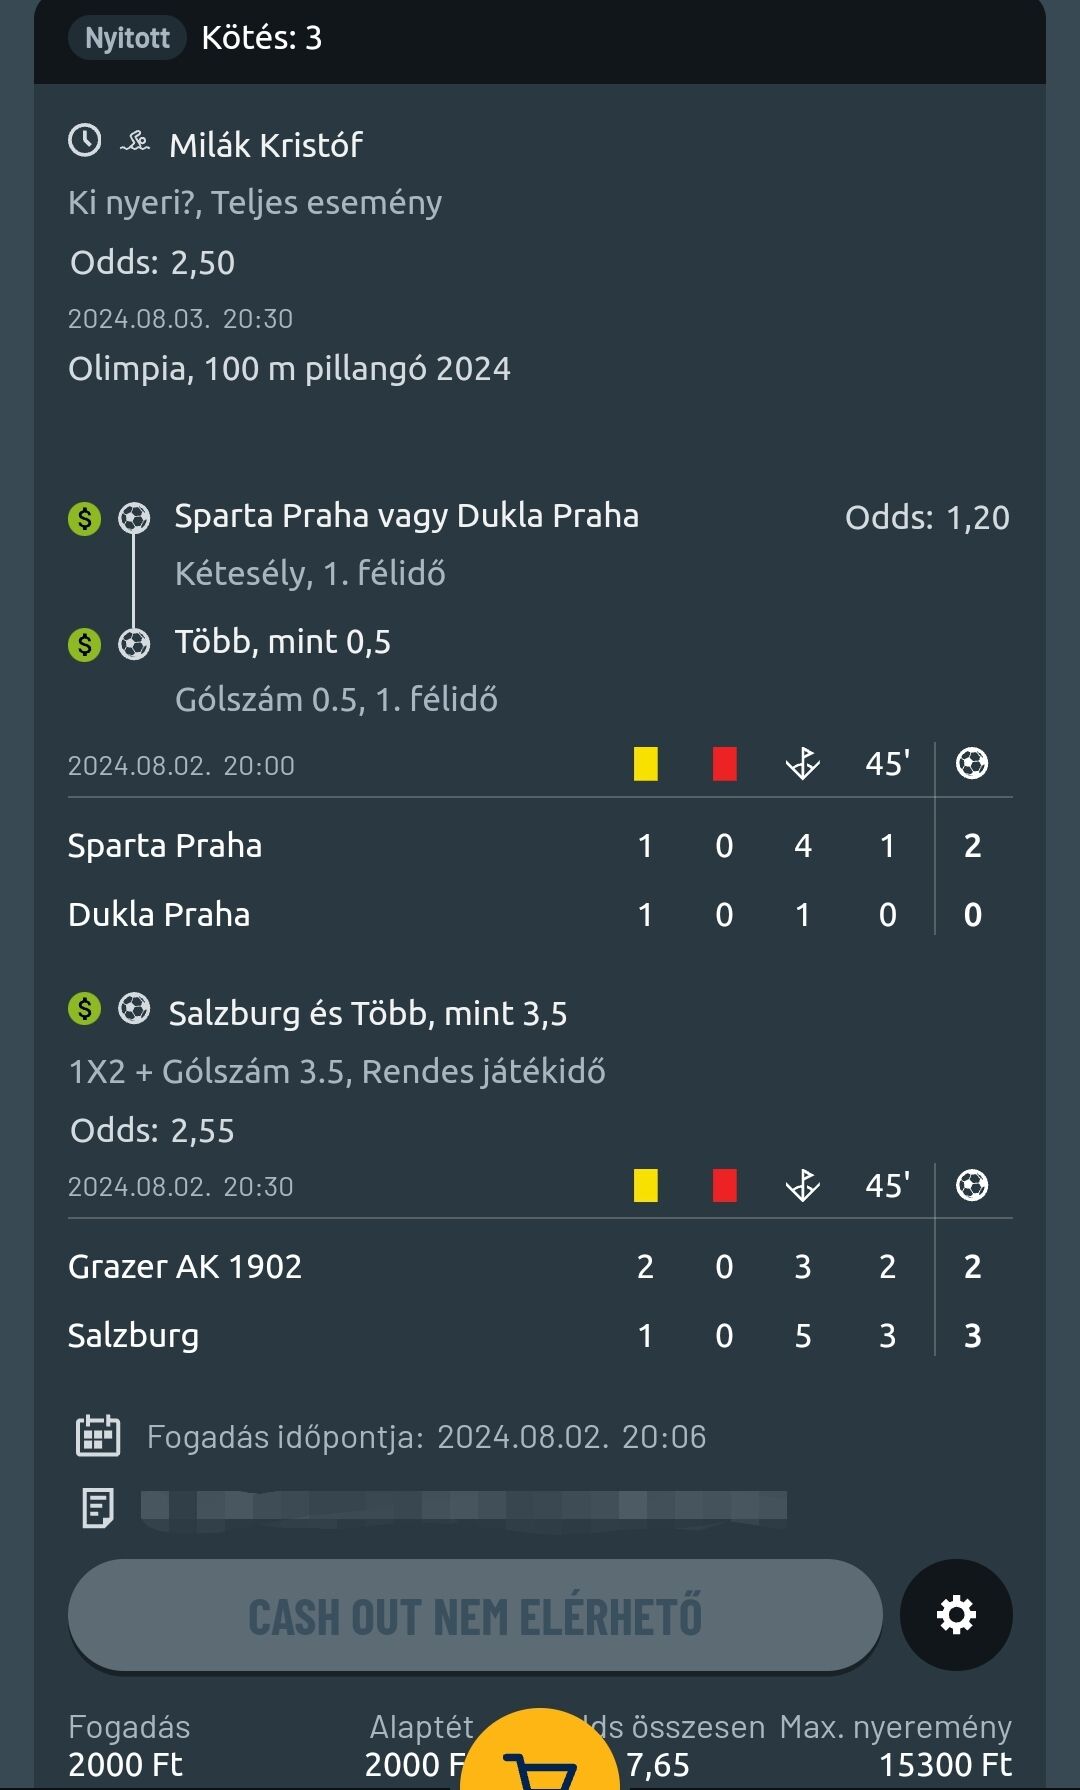The height and width of the screenshot is (1790, 1080).
Task: Click green dollar icon beside Sparta Praha bet
Action: pyautogui.click(x=85, y=519)
